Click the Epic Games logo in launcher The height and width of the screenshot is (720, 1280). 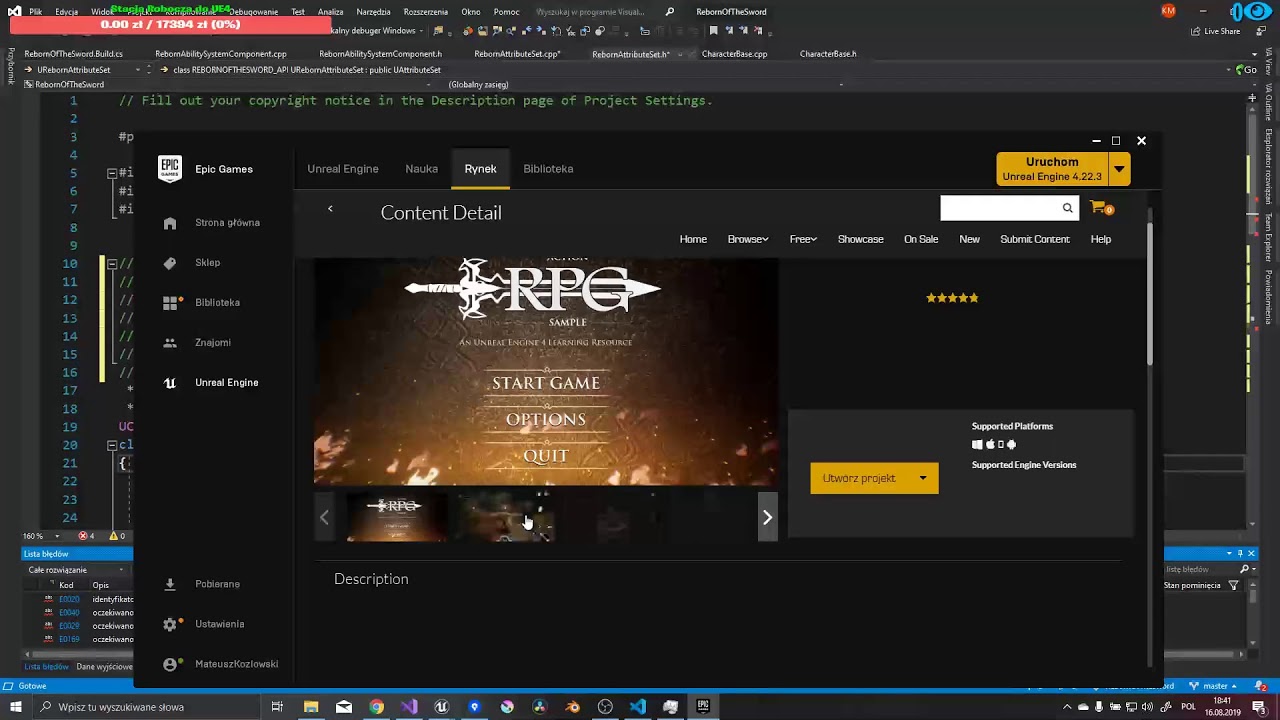pyautogui.click(x=170, y=169)
